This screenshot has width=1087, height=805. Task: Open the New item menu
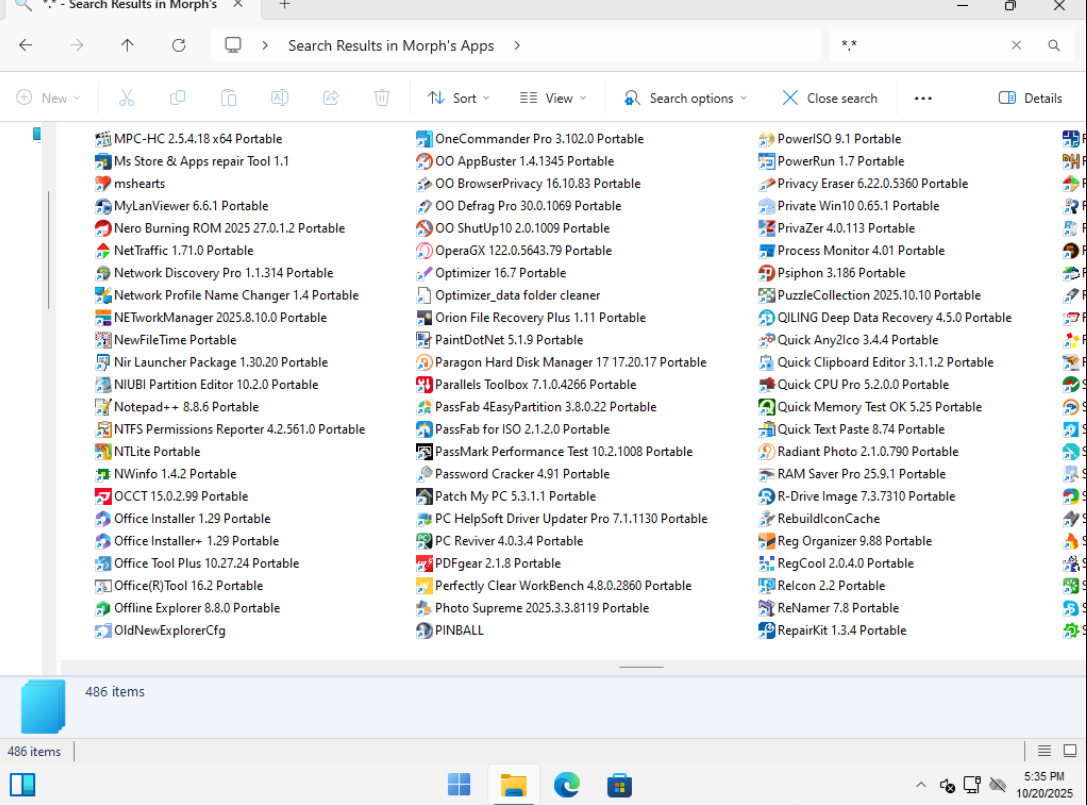point(48,98)
